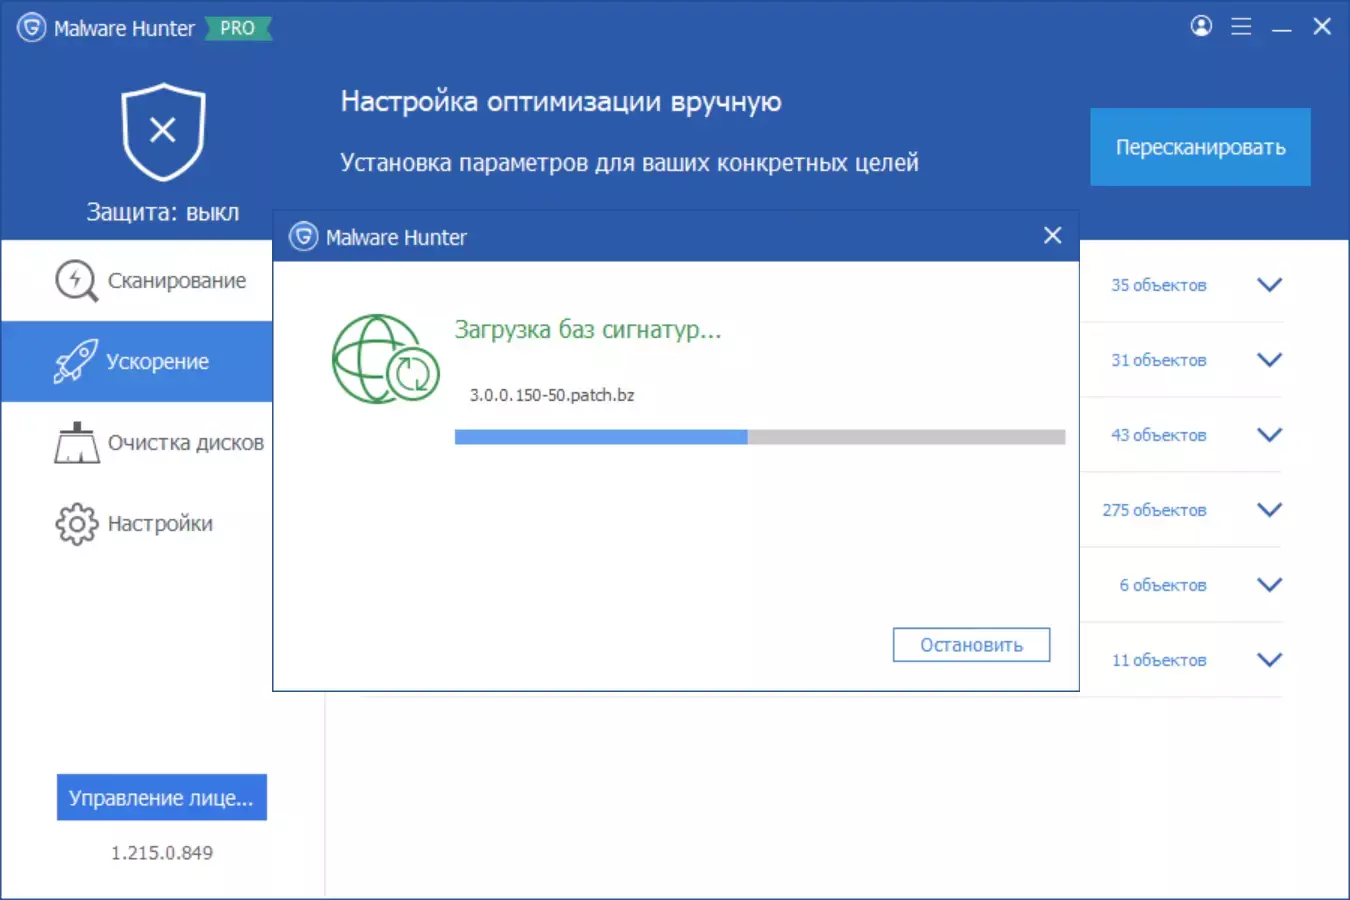The width and height of the screenshot is (1350, 900).
Task: Click the 6 объектов count text
Action: point(1163,585)
